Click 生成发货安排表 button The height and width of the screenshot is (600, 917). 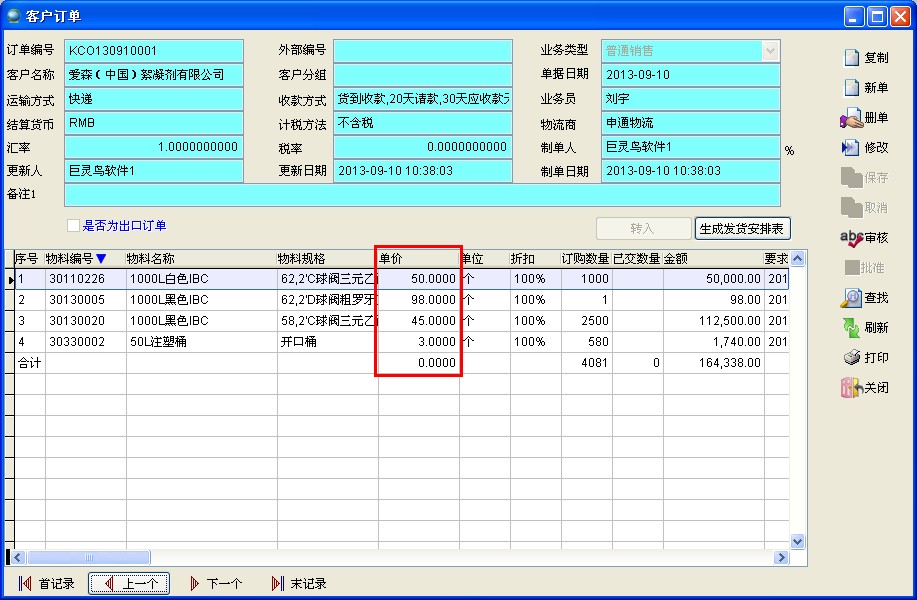[742, 229]
